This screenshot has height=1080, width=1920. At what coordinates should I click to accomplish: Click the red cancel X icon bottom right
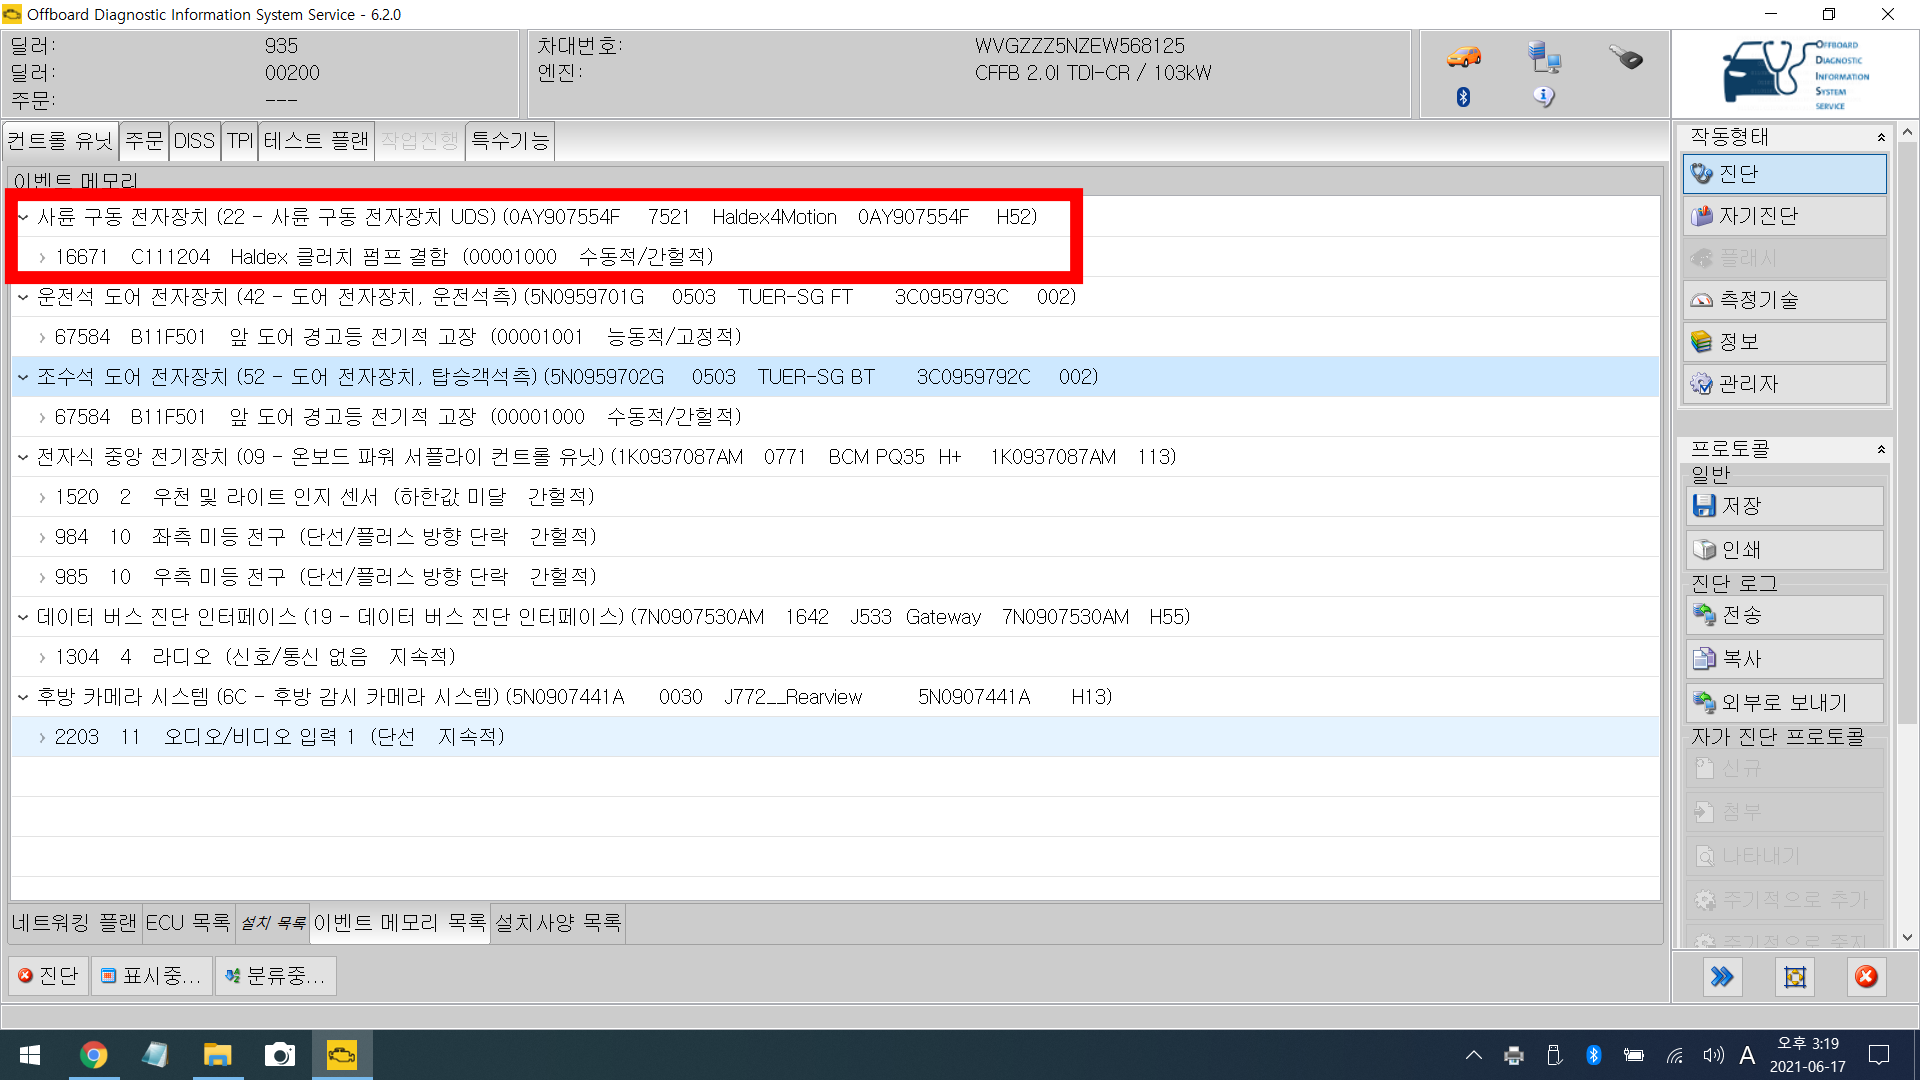click(x=1866, y=977)
